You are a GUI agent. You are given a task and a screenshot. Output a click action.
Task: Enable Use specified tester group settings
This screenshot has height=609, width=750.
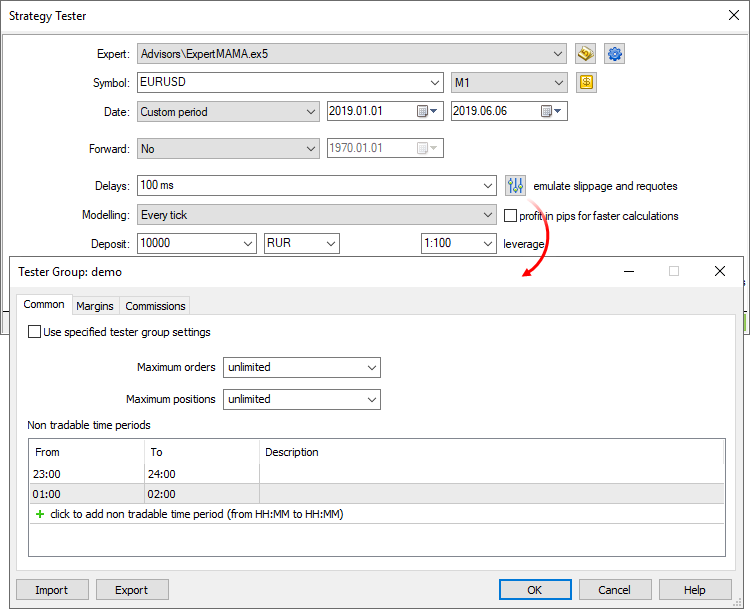(x=35, y=332)
